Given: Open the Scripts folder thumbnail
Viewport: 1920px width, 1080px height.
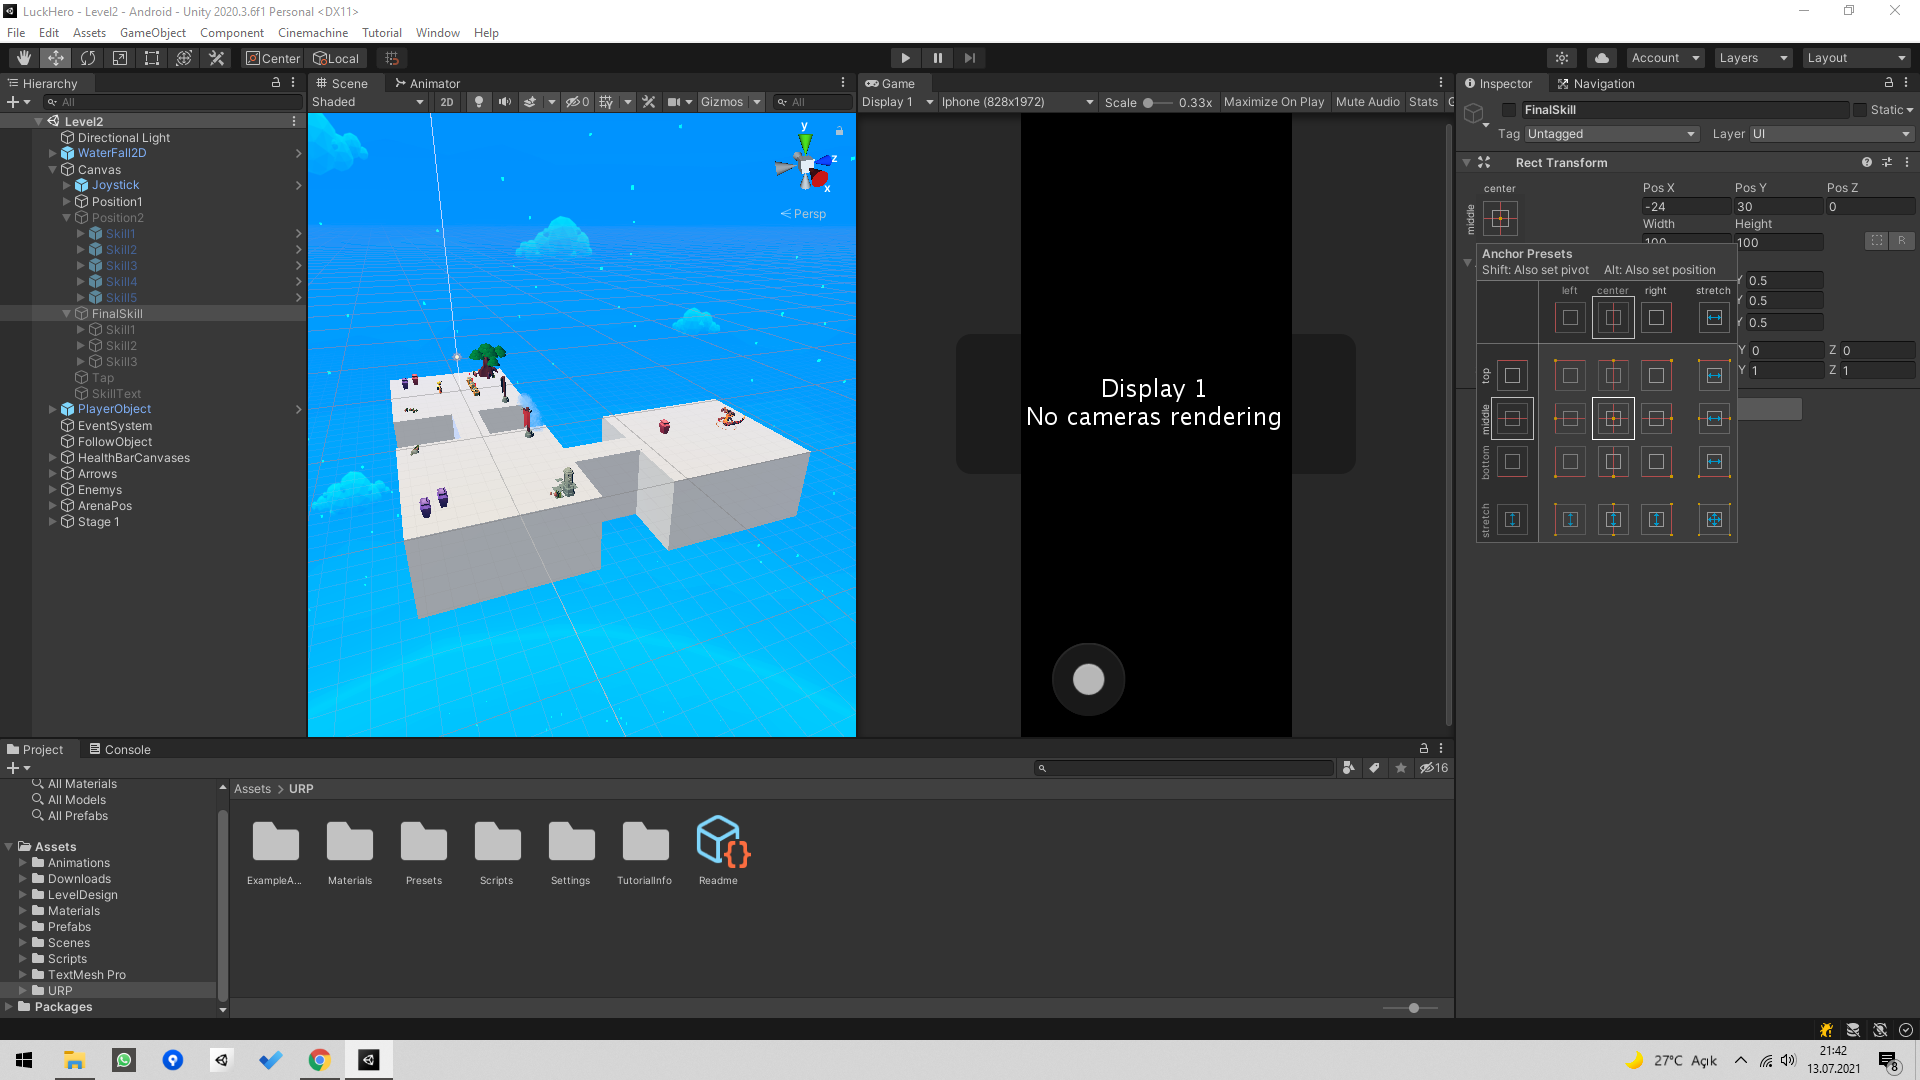Looking at the screenshot, I should (497, 842).
